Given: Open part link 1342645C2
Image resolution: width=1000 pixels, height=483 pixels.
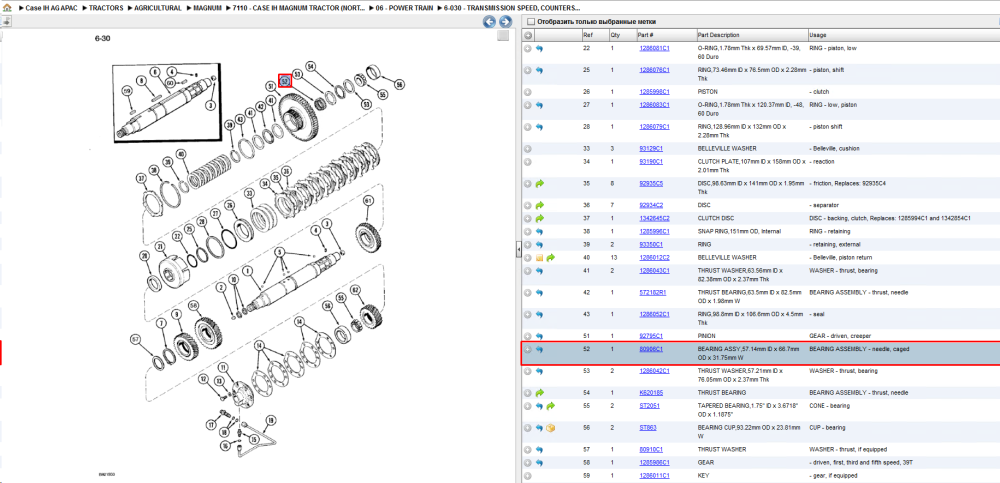Looking at the screenshot, I should [654, 218].
